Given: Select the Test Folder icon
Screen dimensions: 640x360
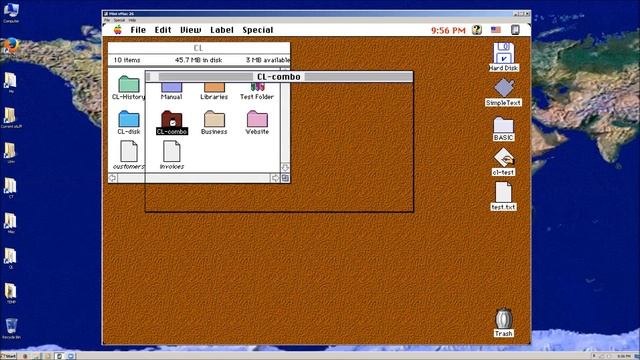Looking at the screenshot, I should [x=257, y=88].
